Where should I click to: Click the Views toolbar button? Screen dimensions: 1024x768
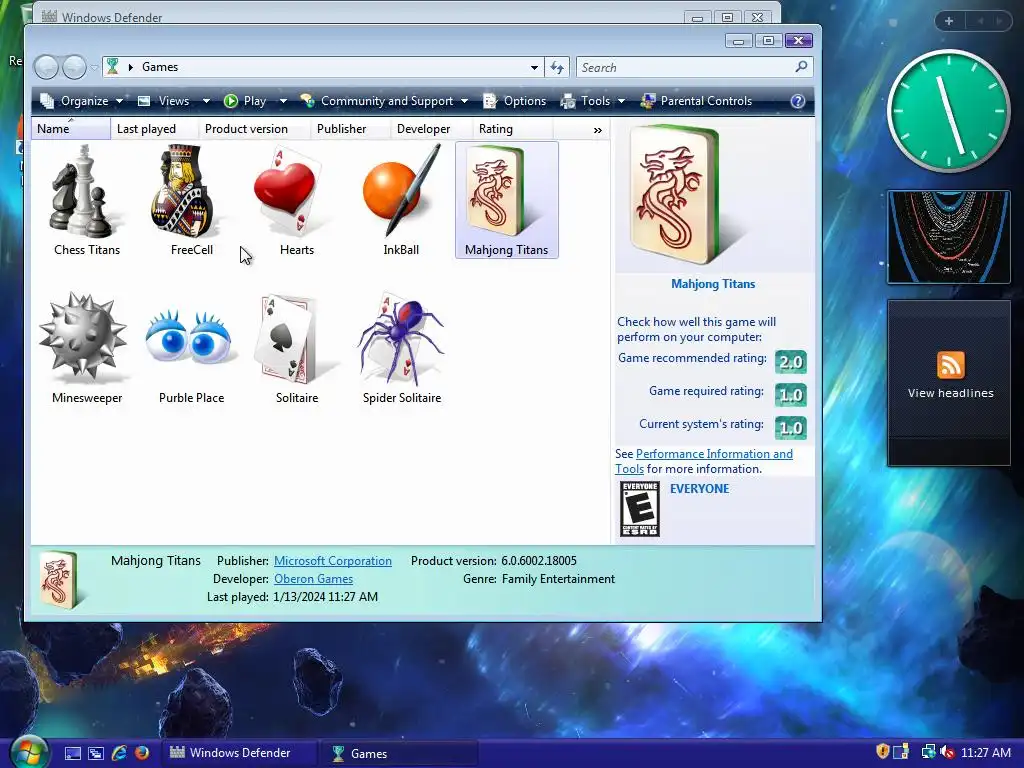click(x=163, y=101)
